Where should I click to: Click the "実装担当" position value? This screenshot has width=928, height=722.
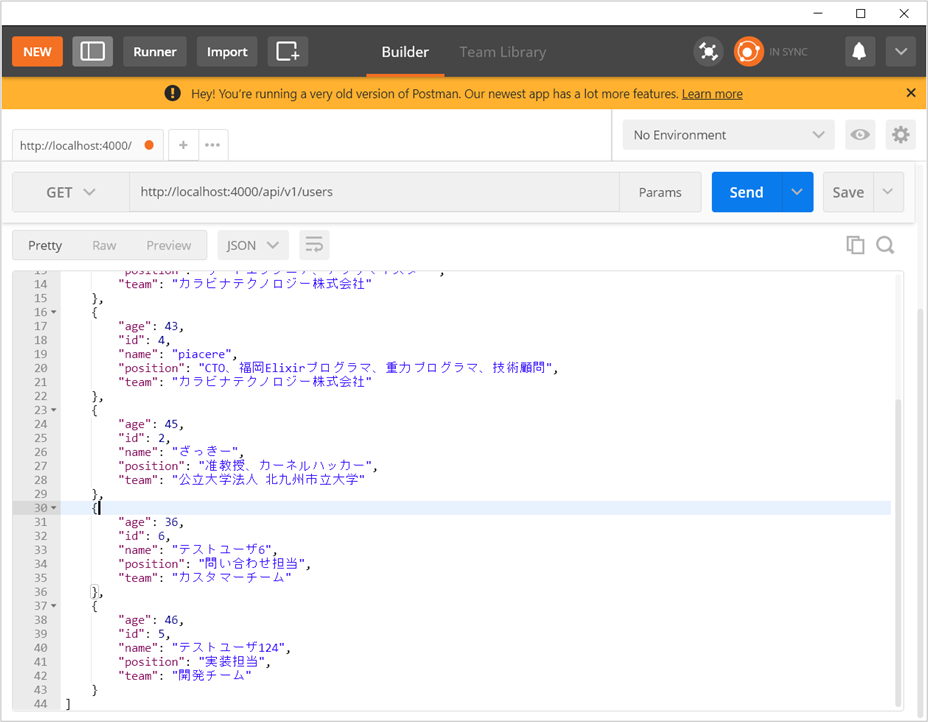coord(231,662)
